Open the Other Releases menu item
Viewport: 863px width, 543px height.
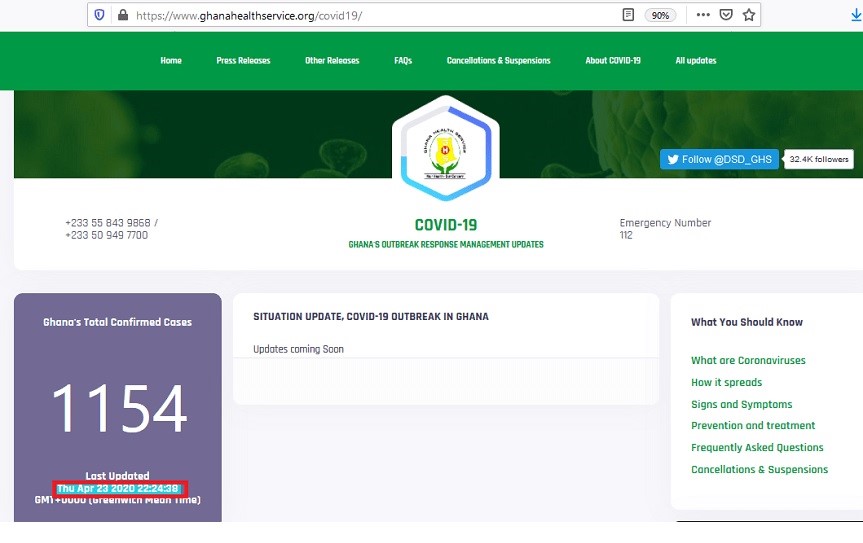tap(332, 61)
